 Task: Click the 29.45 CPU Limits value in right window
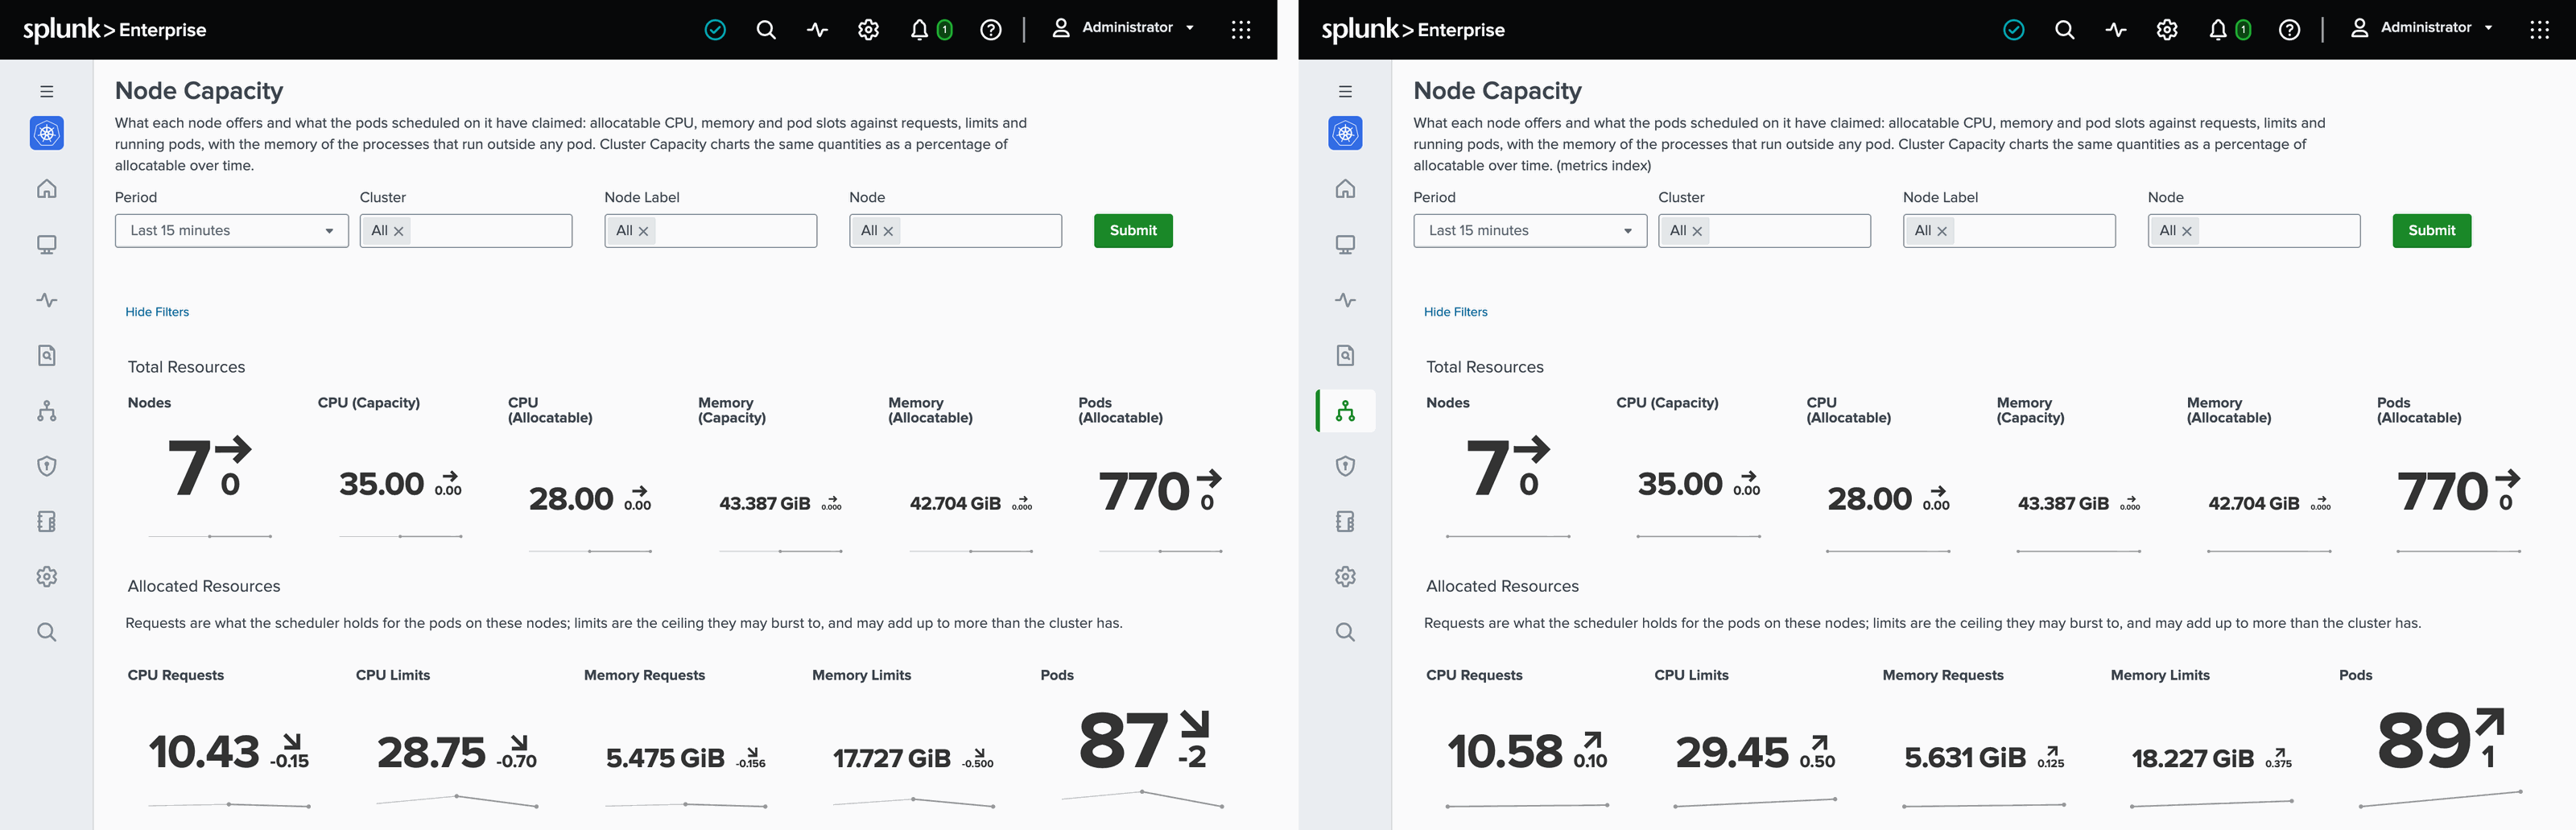coord(1732,752)
